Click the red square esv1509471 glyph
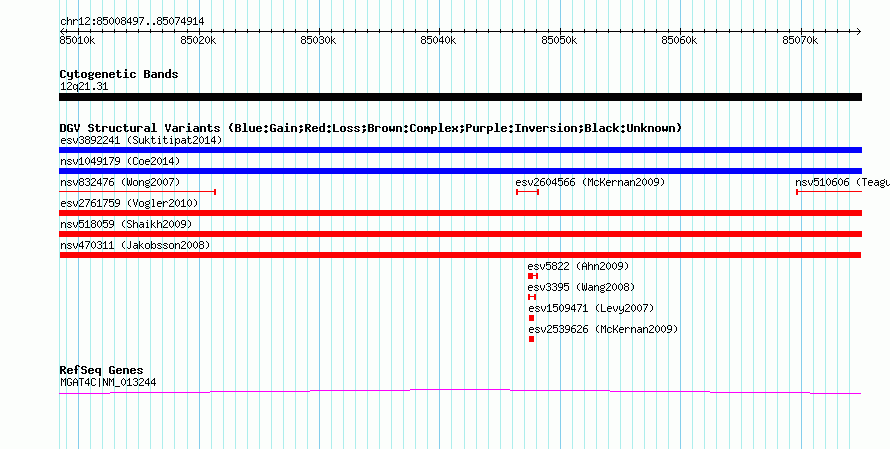Viewport: 890px width, 449px height. click(x=531, y=318)
